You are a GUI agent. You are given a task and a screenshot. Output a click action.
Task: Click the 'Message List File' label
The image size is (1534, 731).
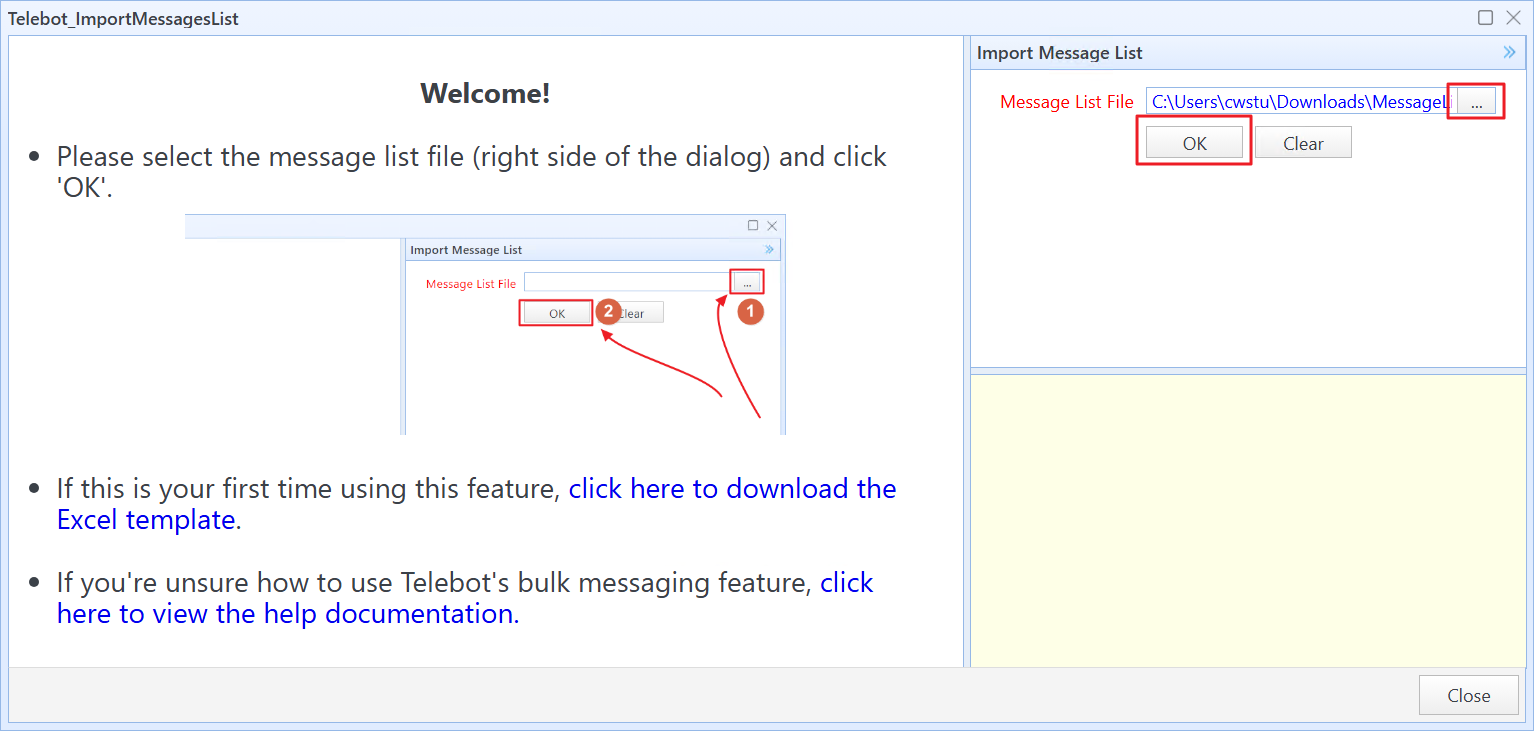tap(1067, 102)
